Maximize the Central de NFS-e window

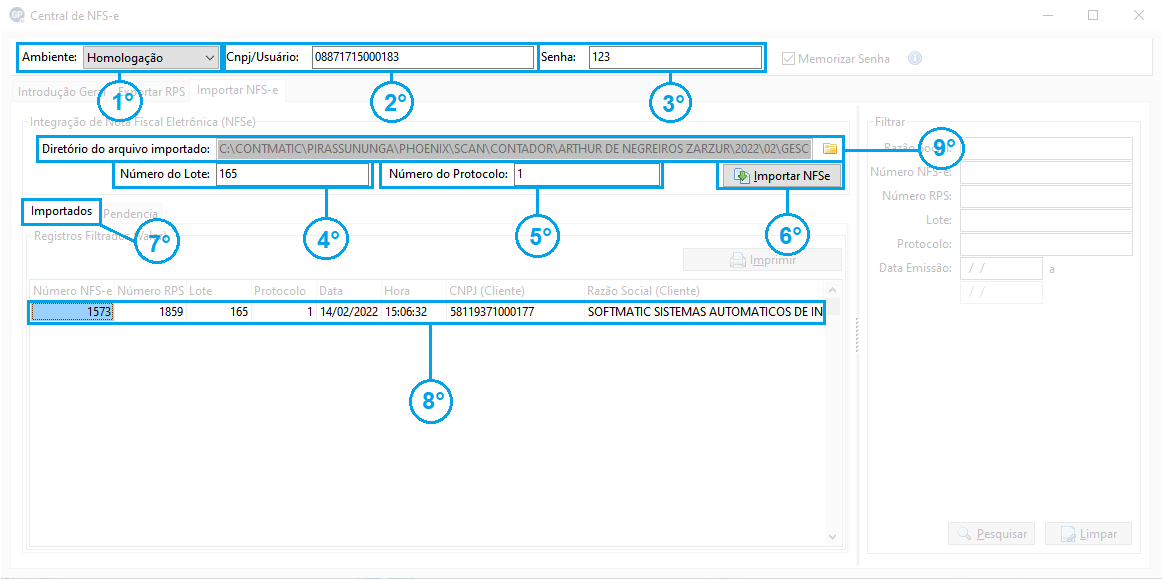tap(1093, 15)
